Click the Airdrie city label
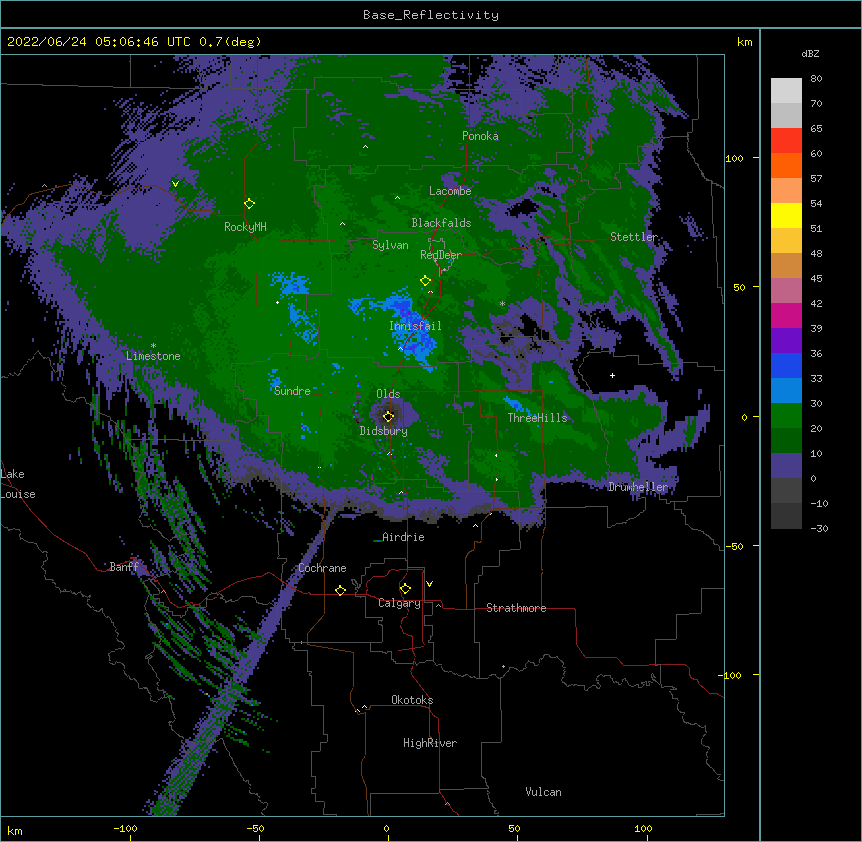This screenshot has height=842, width=862. point(404,537)
